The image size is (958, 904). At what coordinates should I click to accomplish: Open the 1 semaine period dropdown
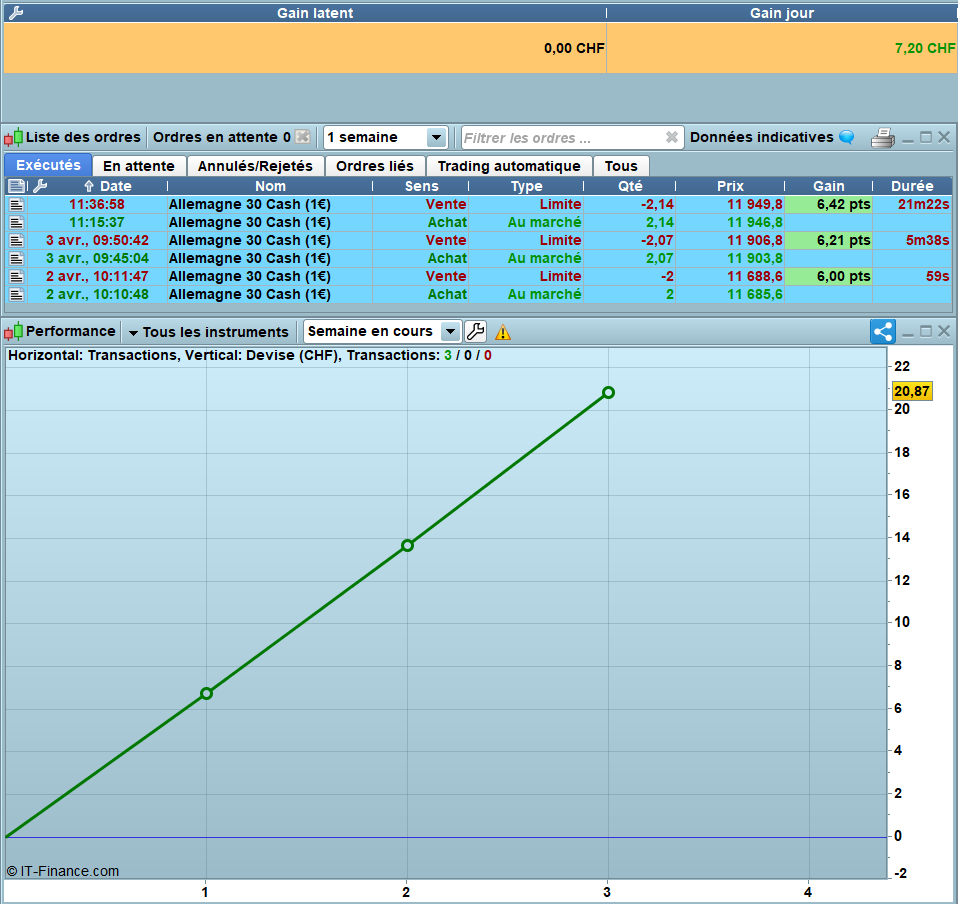point(436,138)
